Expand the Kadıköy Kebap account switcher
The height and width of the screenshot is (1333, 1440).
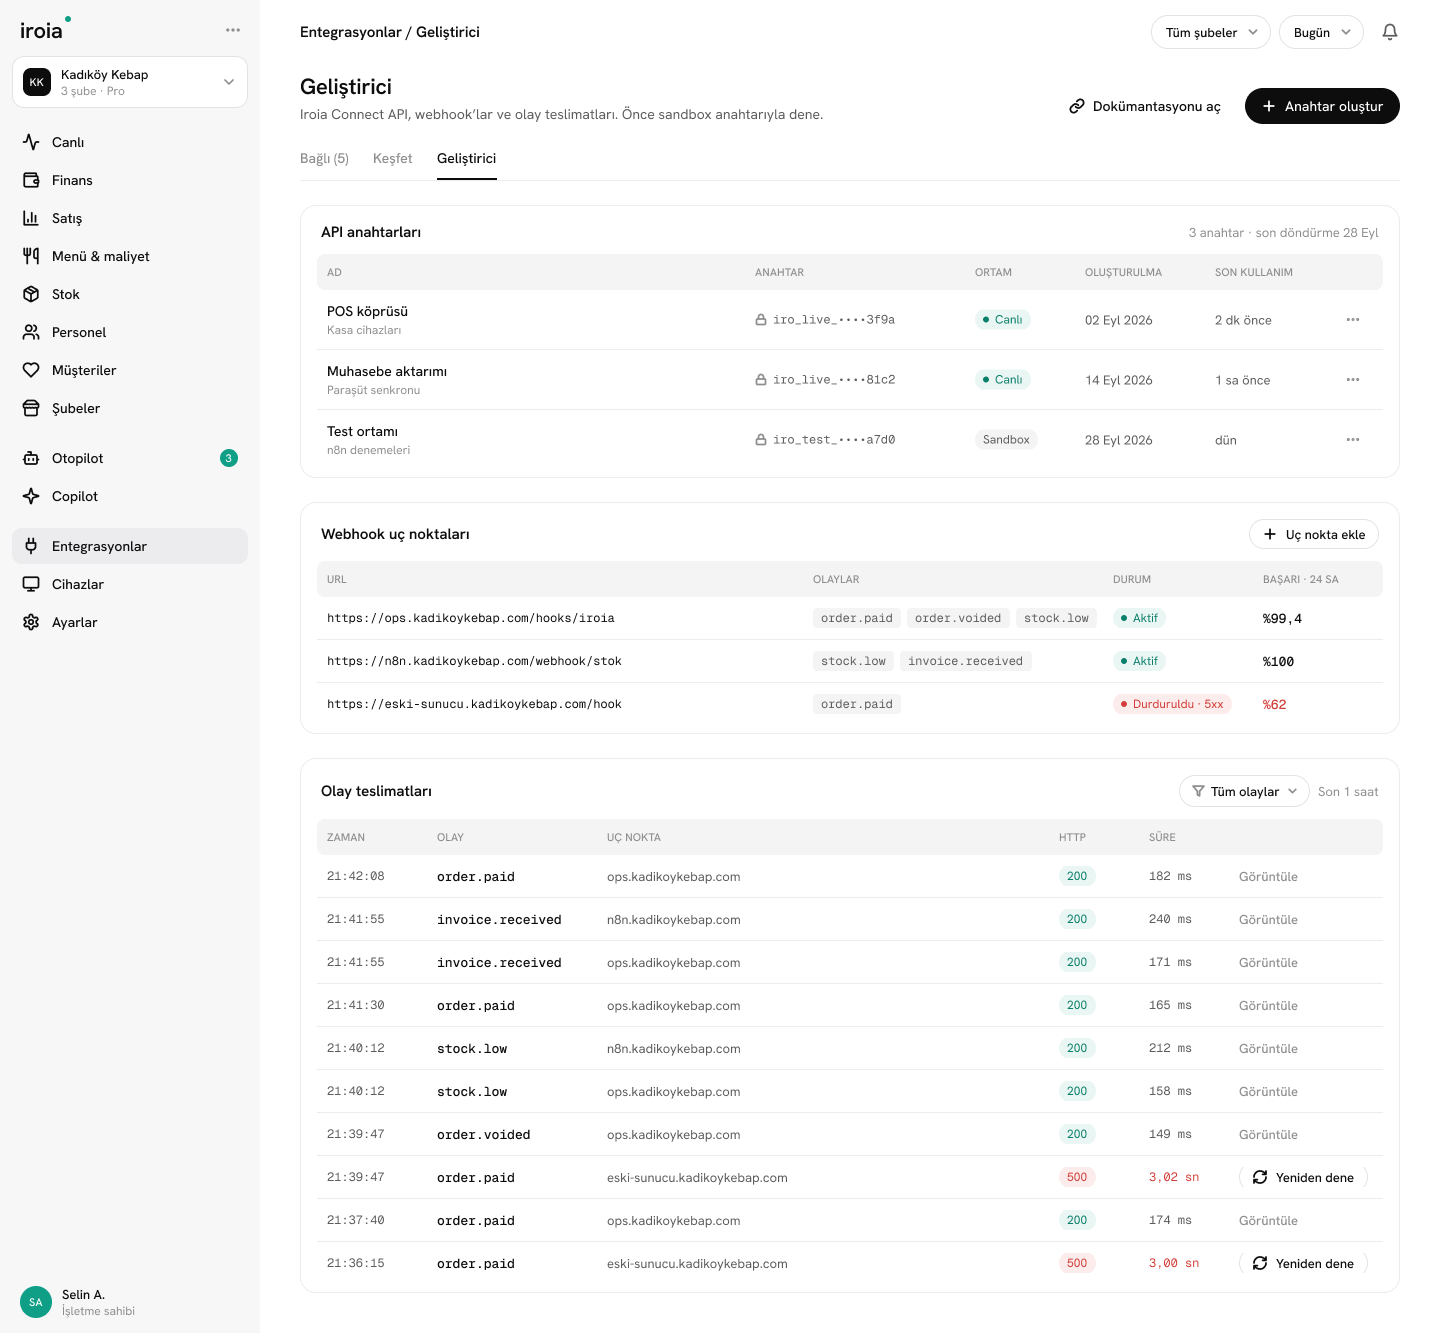[x=130, y=82]
